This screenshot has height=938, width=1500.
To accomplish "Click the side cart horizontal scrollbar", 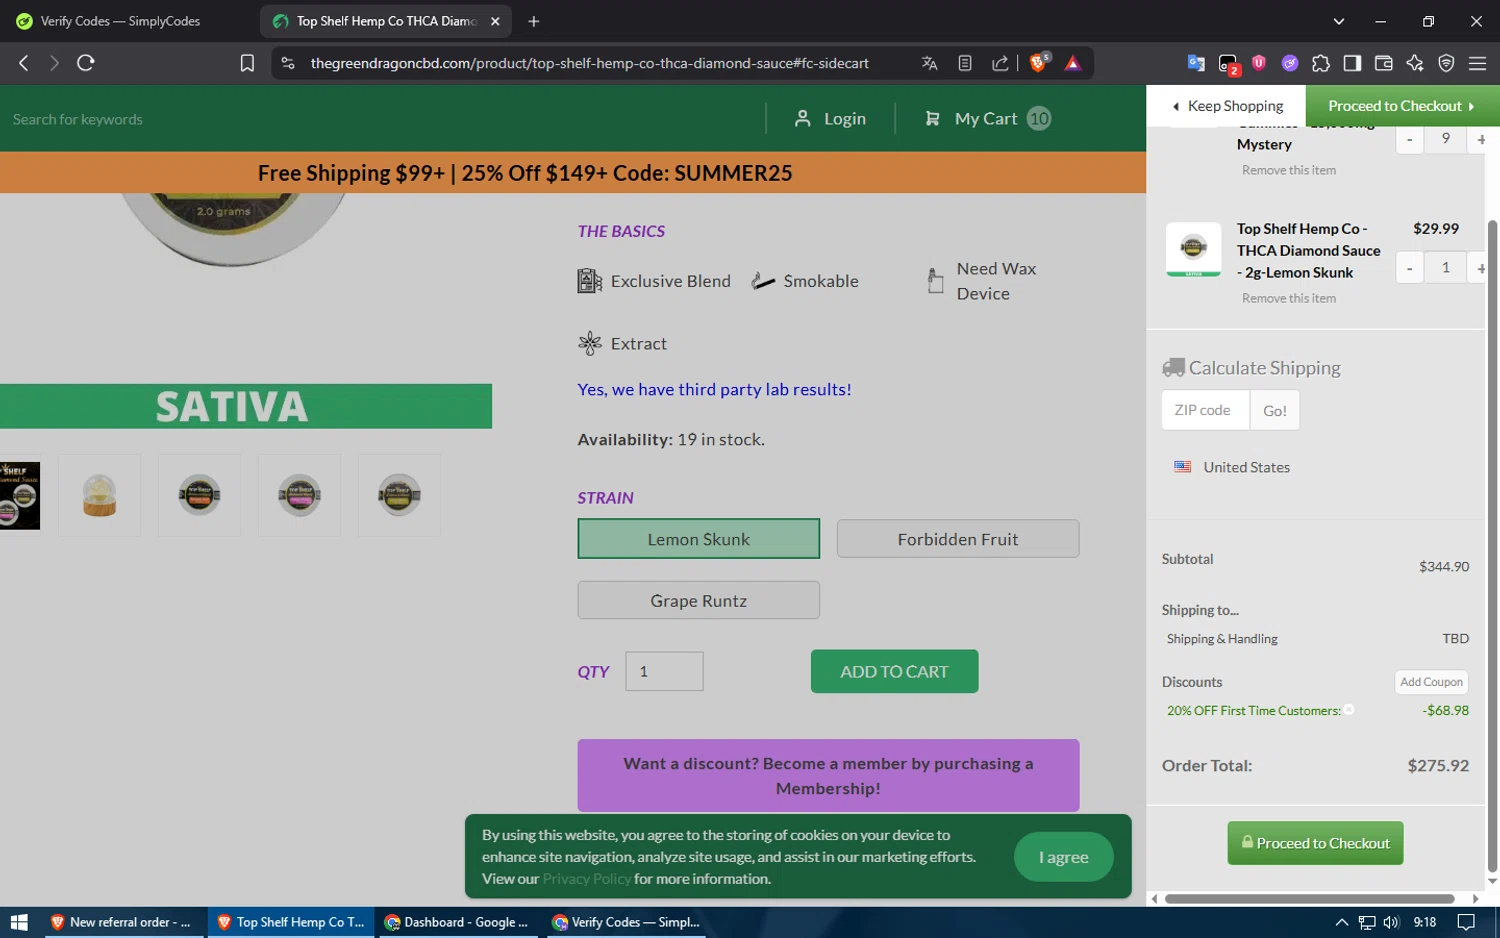I will point(1309,898).
